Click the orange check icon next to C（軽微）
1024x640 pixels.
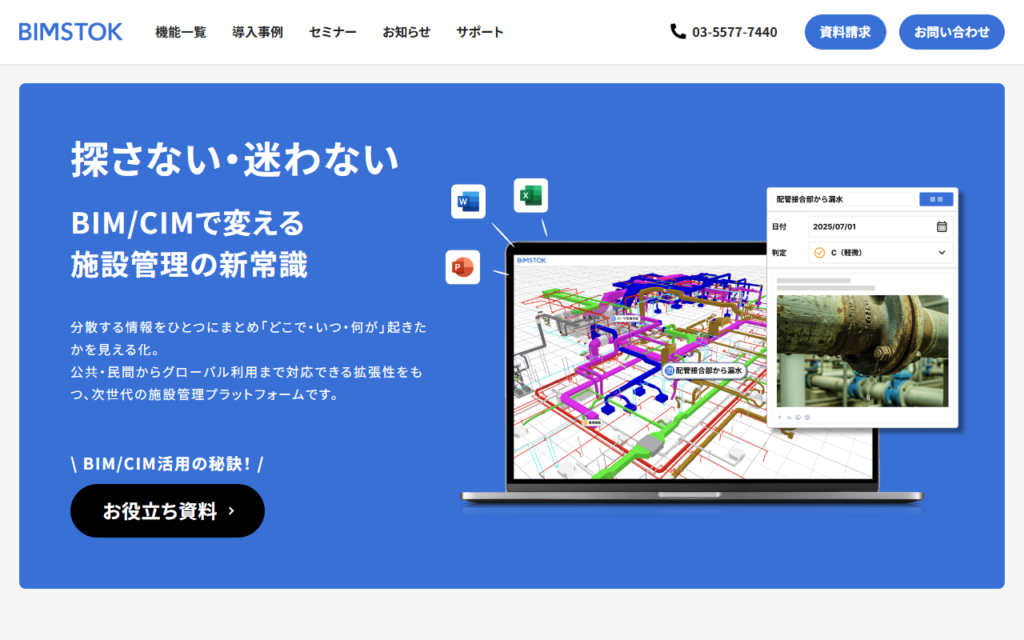tap(819, 253)
